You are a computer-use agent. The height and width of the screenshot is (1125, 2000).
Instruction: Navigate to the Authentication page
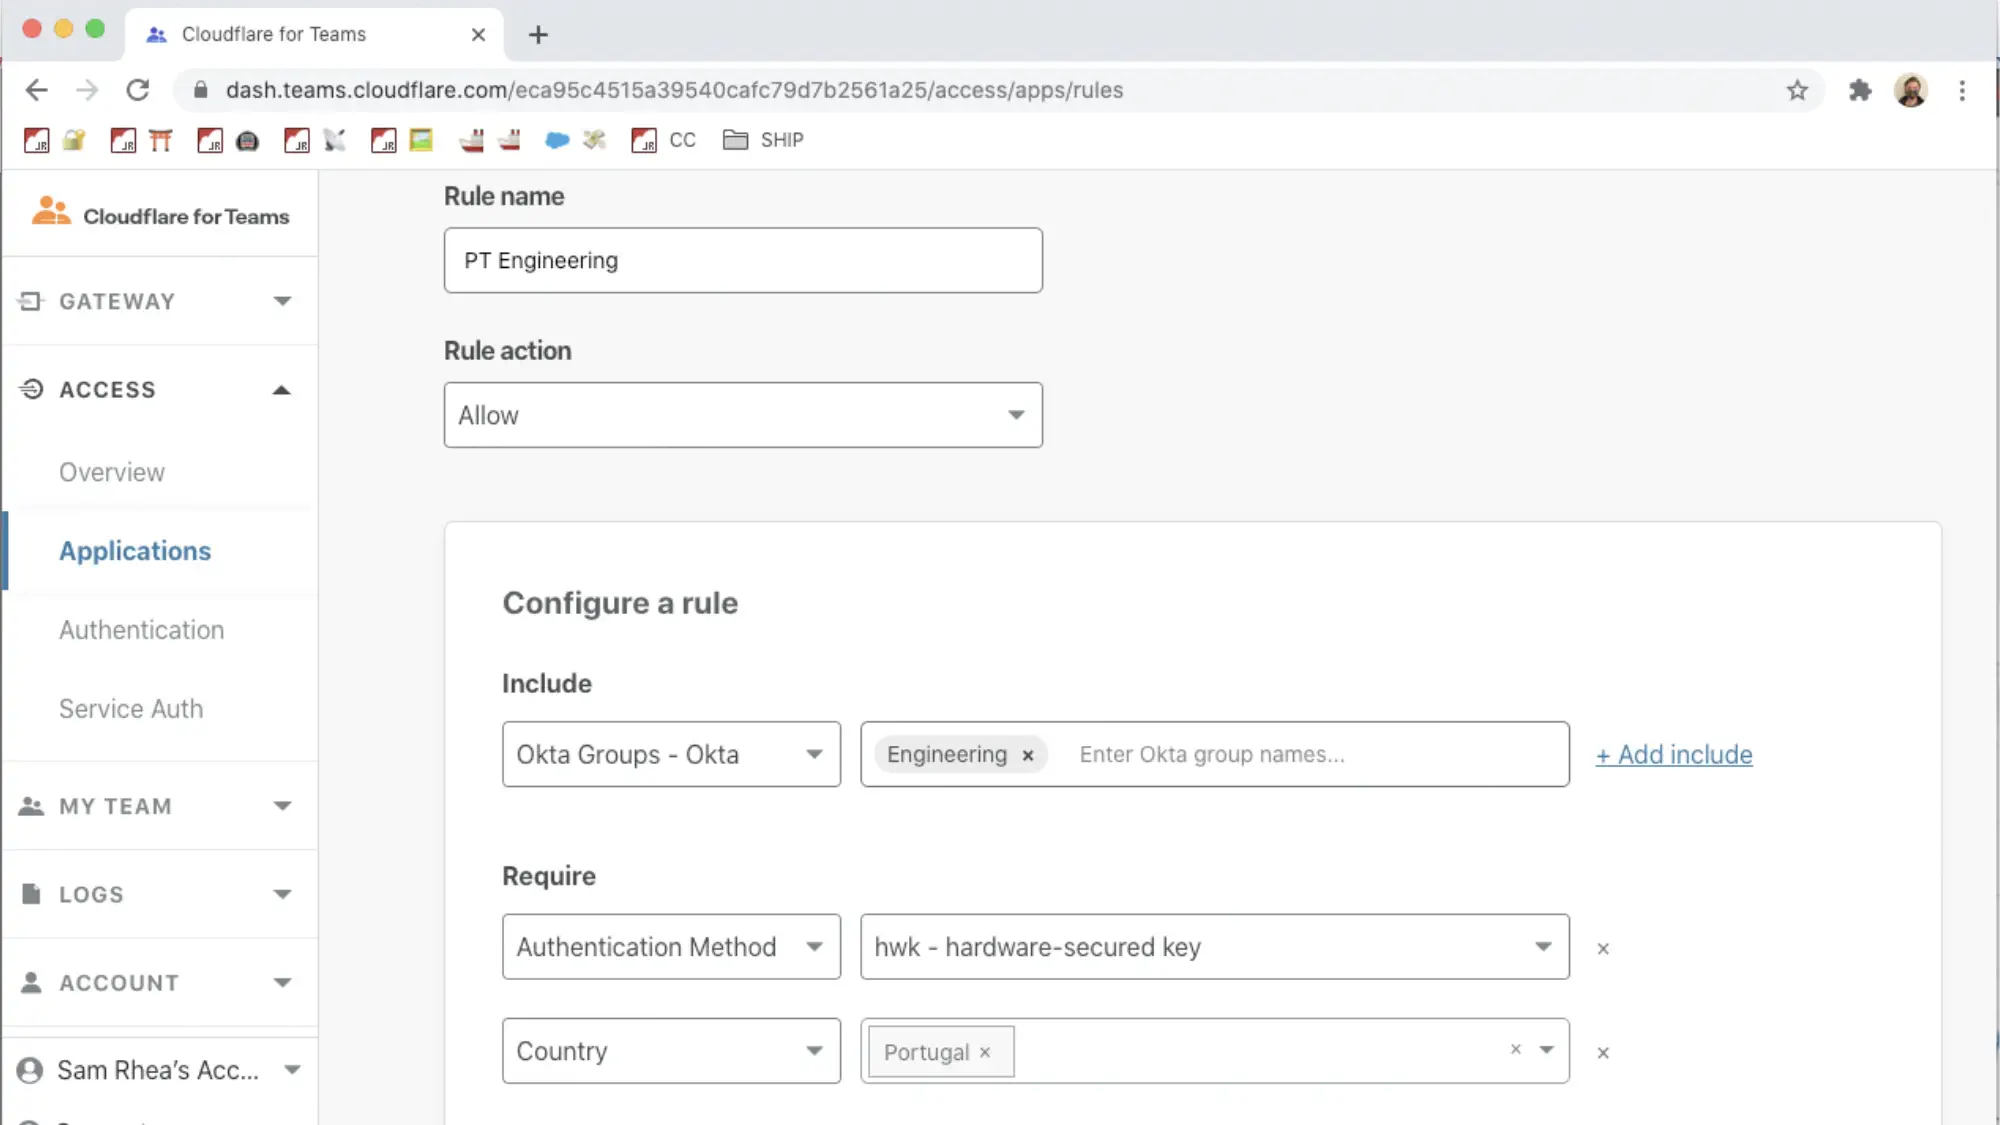[x=141, y=629]
